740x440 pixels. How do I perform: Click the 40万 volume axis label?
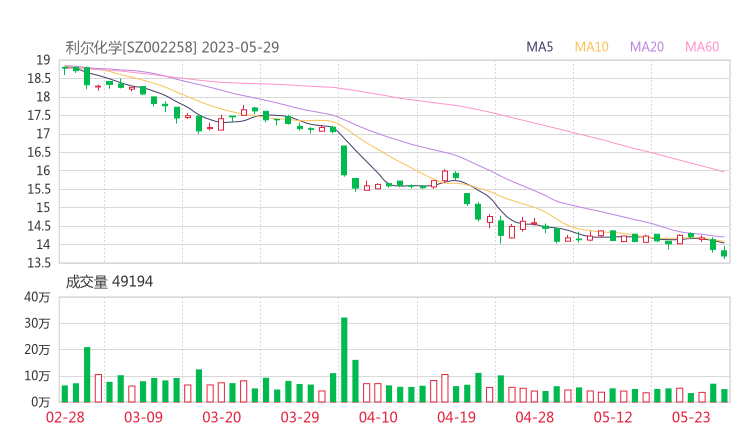click(x=37, y=297)
